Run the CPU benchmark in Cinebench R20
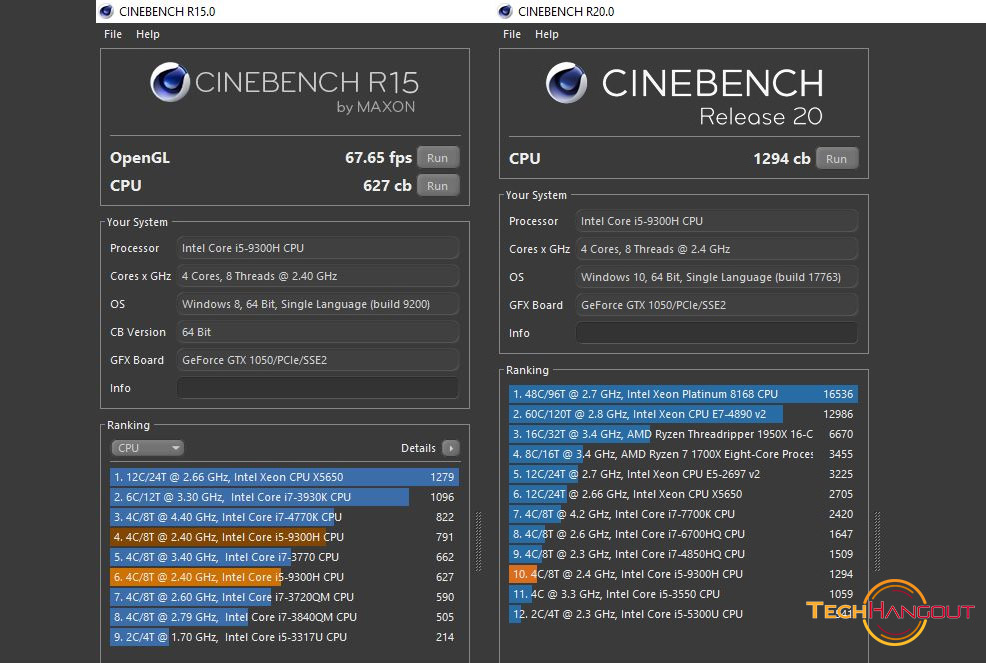 point(836,159)
